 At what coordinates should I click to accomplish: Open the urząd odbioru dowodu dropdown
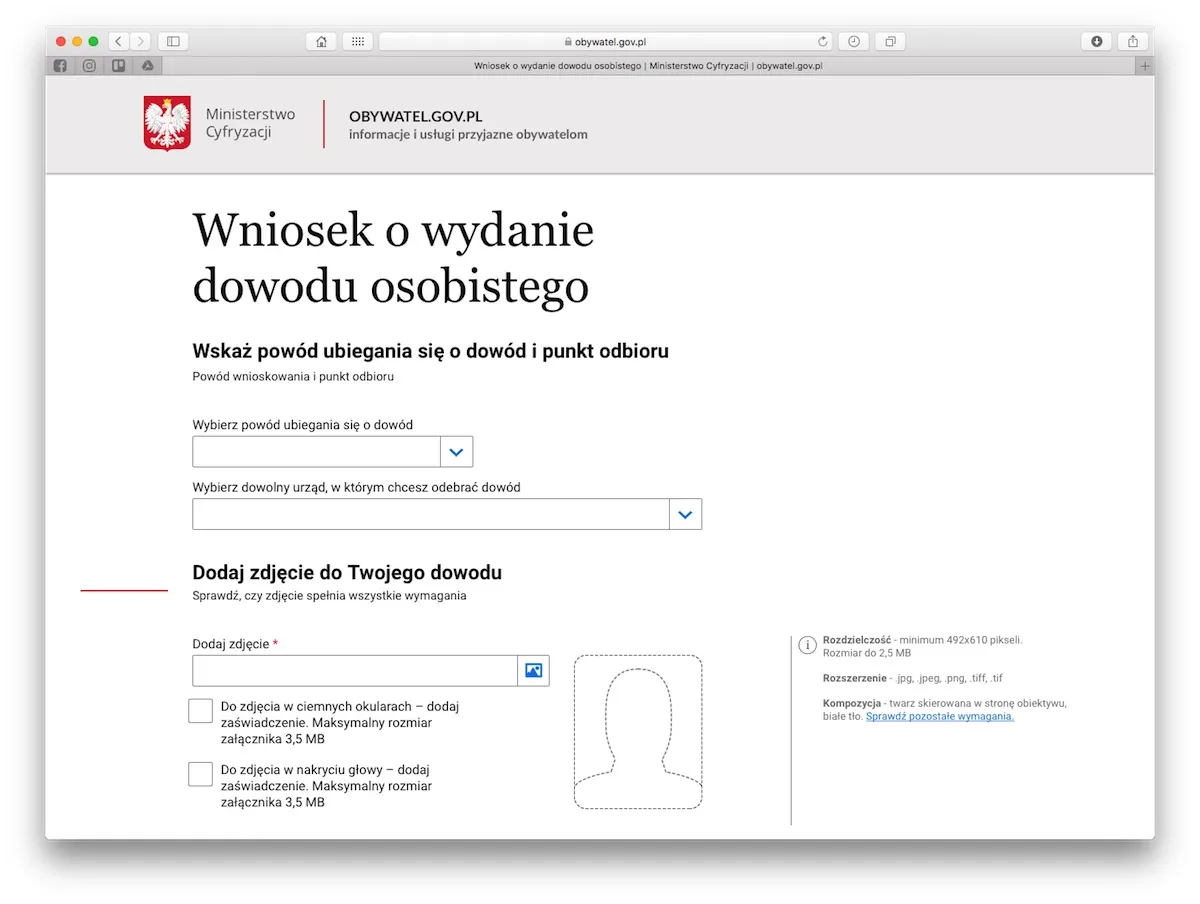[x=430, y=514]
